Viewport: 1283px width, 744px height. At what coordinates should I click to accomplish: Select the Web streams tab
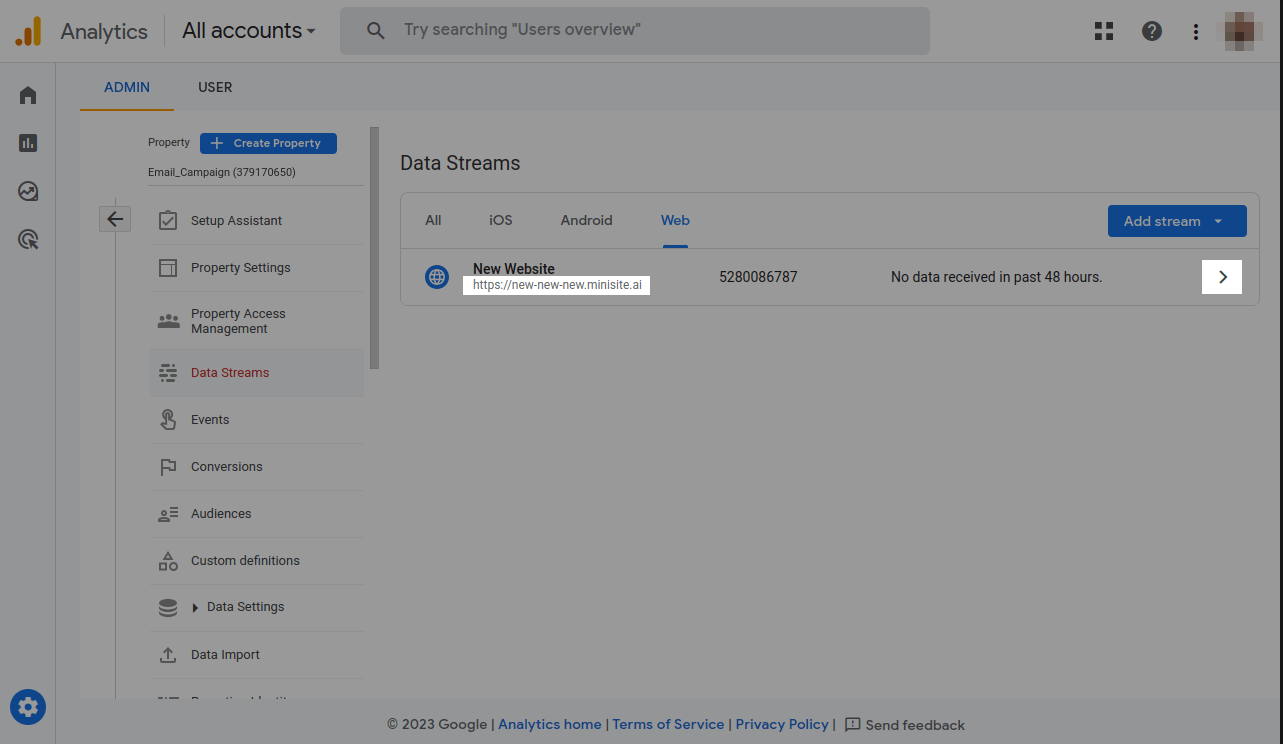point(675,220)
